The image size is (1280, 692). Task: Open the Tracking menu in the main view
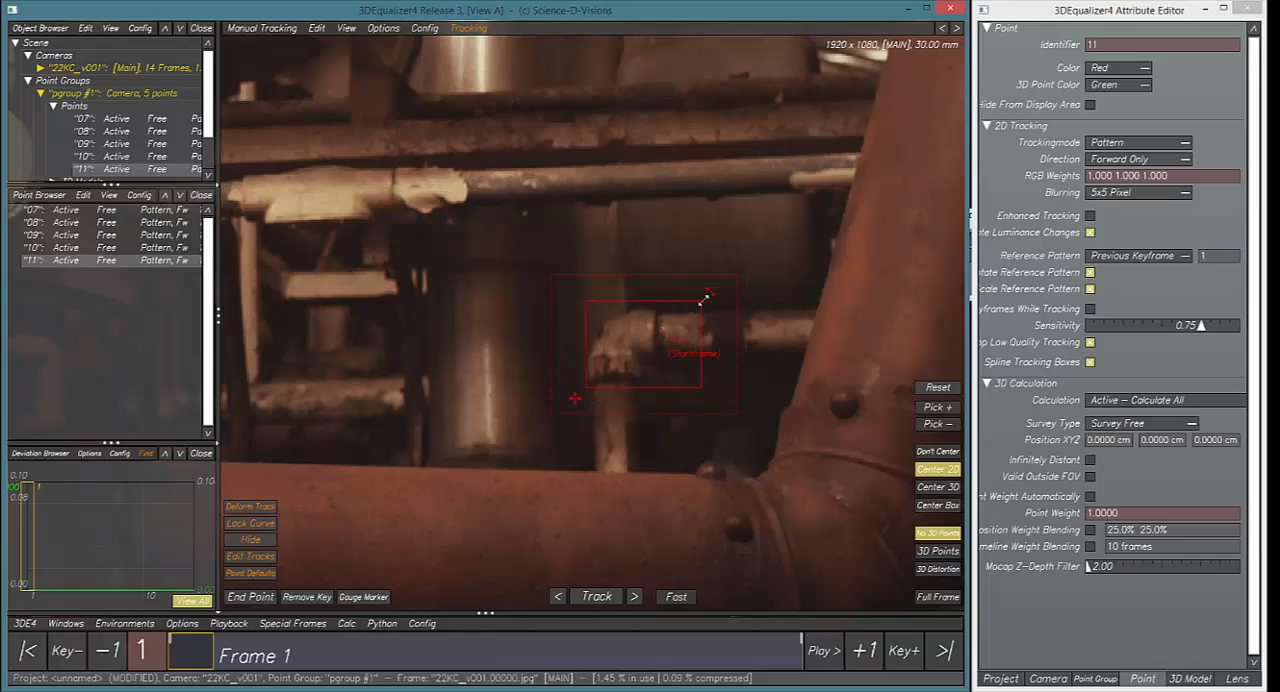click(x=468, y=28)
